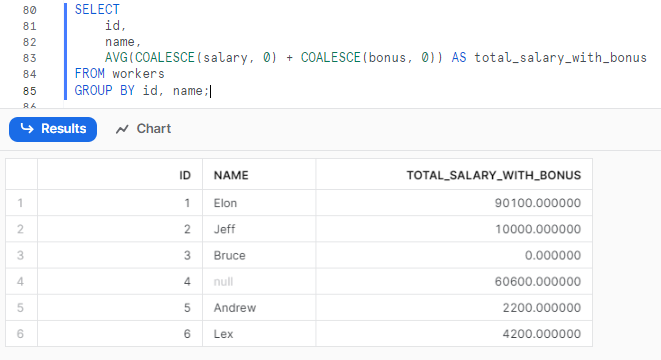Select the cell containing Andrew

(259, 308)
